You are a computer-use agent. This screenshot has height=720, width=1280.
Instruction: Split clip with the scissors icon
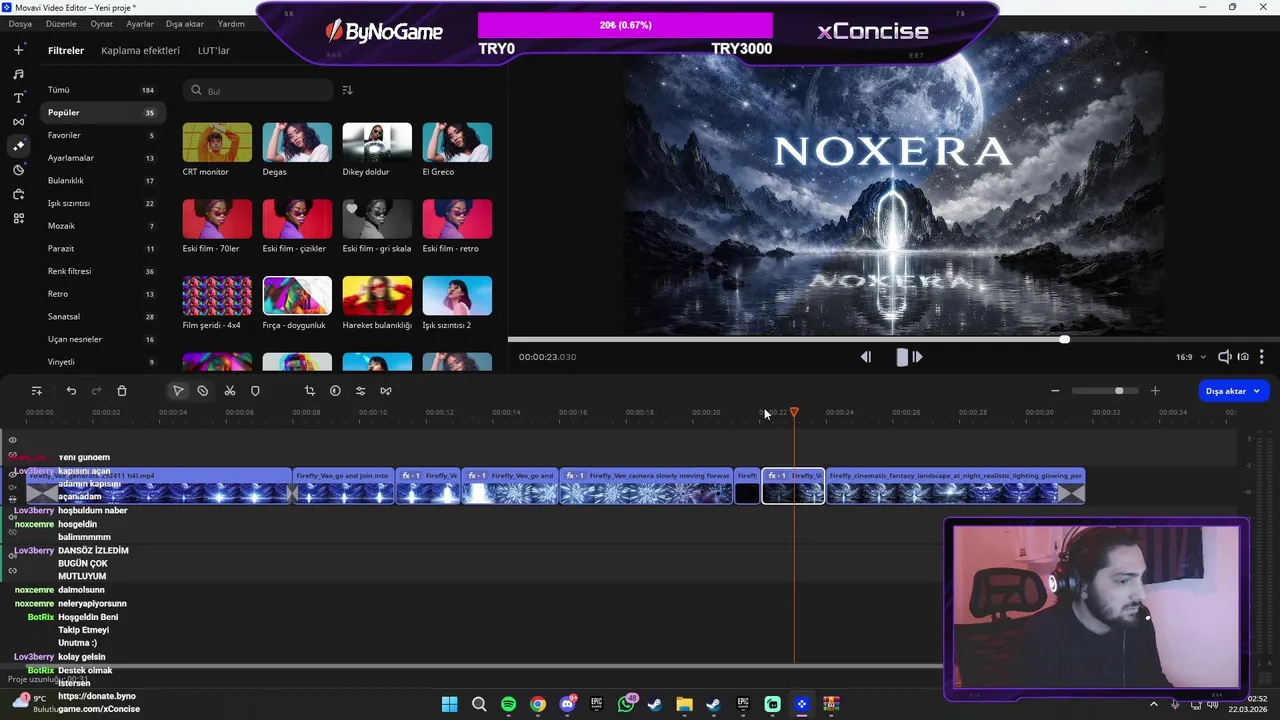pyautogui.click(x=230, y=391)
